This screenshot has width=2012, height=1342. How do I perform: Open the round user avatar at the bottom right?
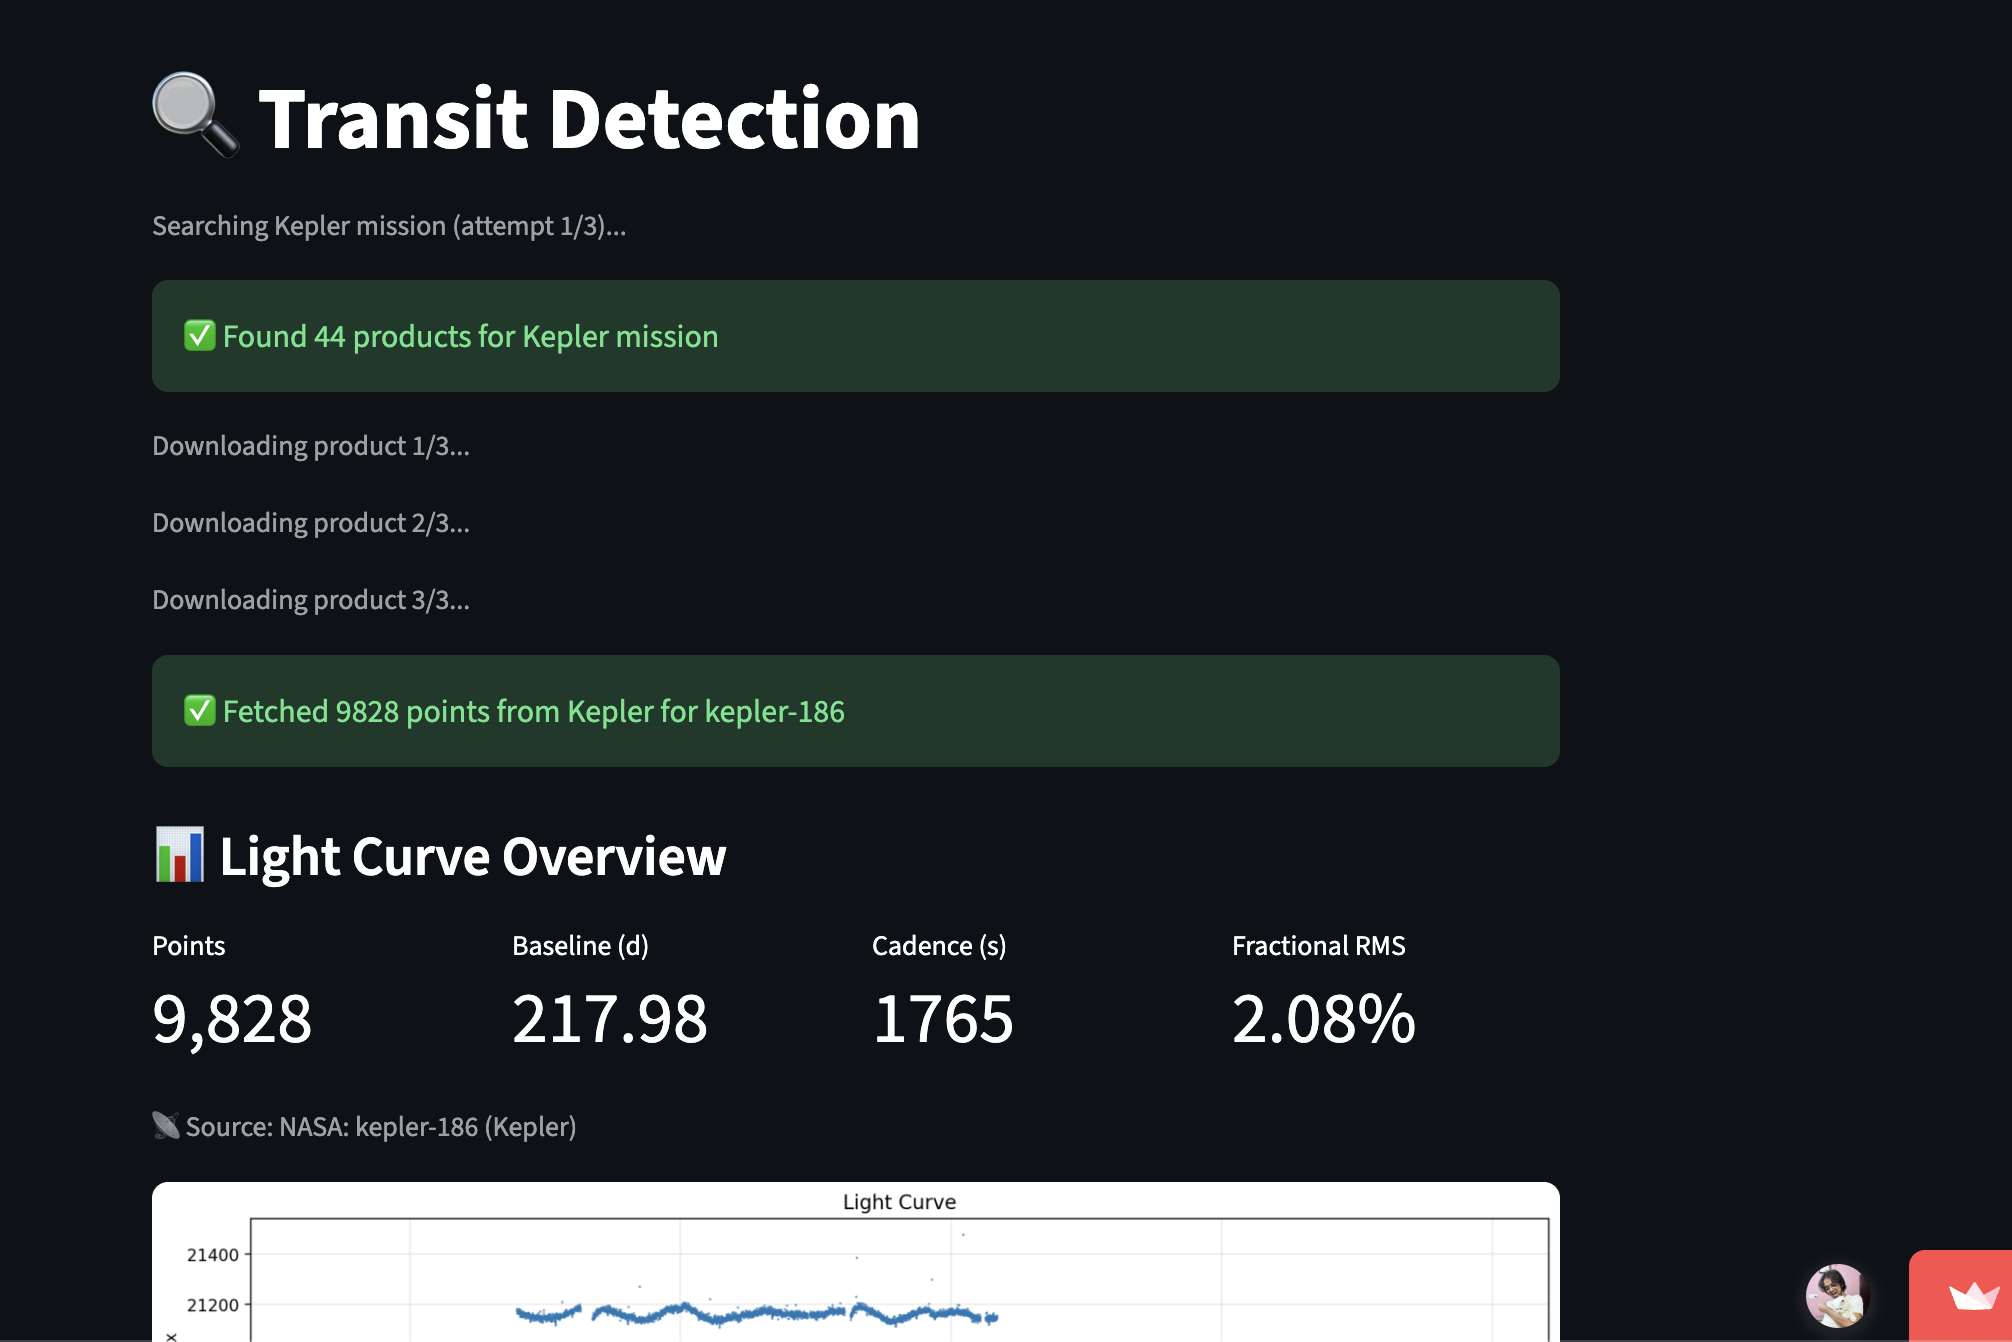pos(1837,1296)
